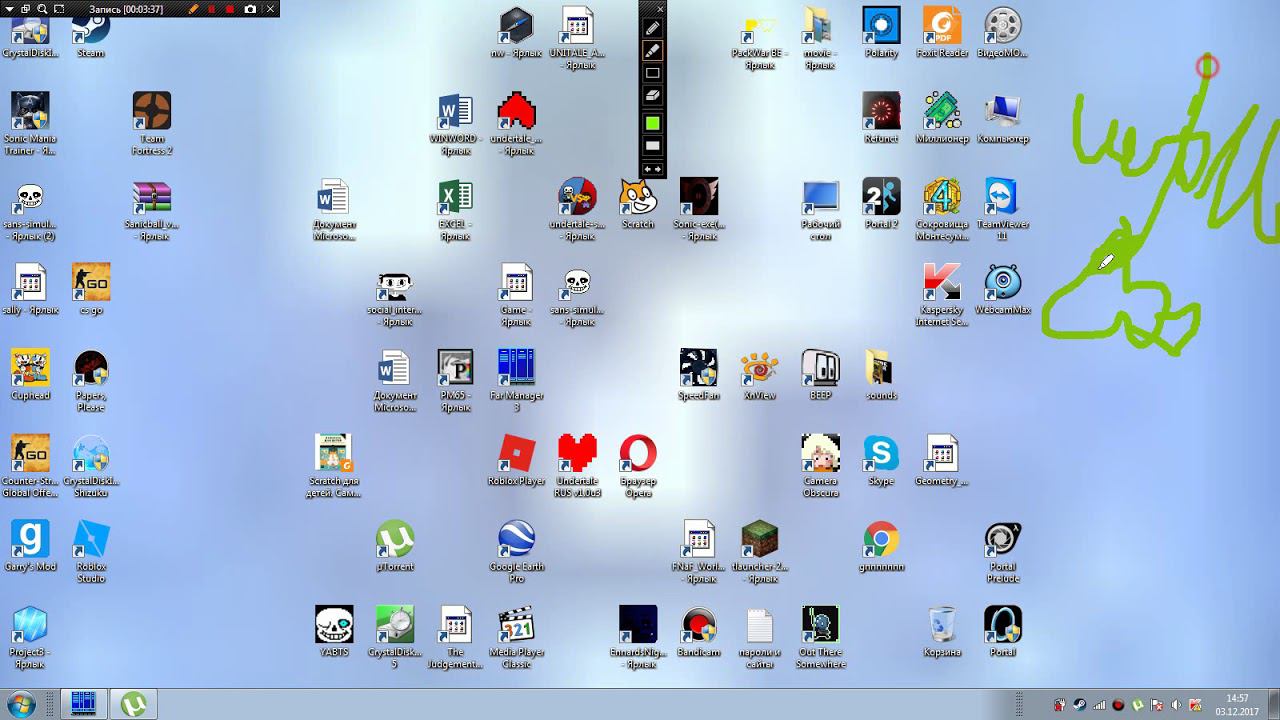Select the recorder screen-region selection icon
The height and width of the screenshot is (720, 1280).
(x=59, y=9)
